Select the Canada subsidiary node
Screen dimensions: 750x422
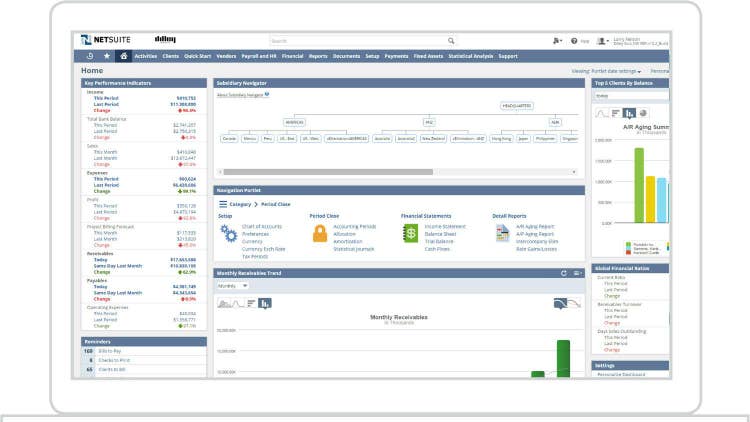click(229, 138)
